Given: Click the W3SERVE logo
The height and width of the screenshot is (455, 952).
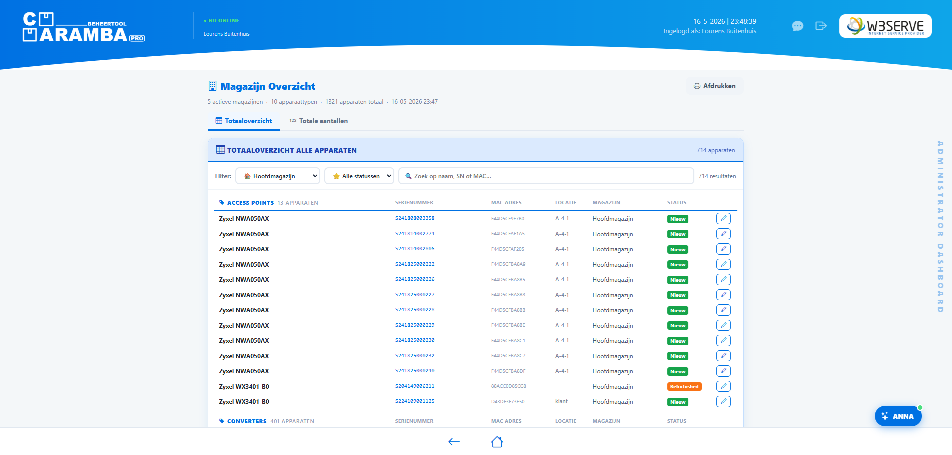Looking at the screenshot, I should click(885, 26).
